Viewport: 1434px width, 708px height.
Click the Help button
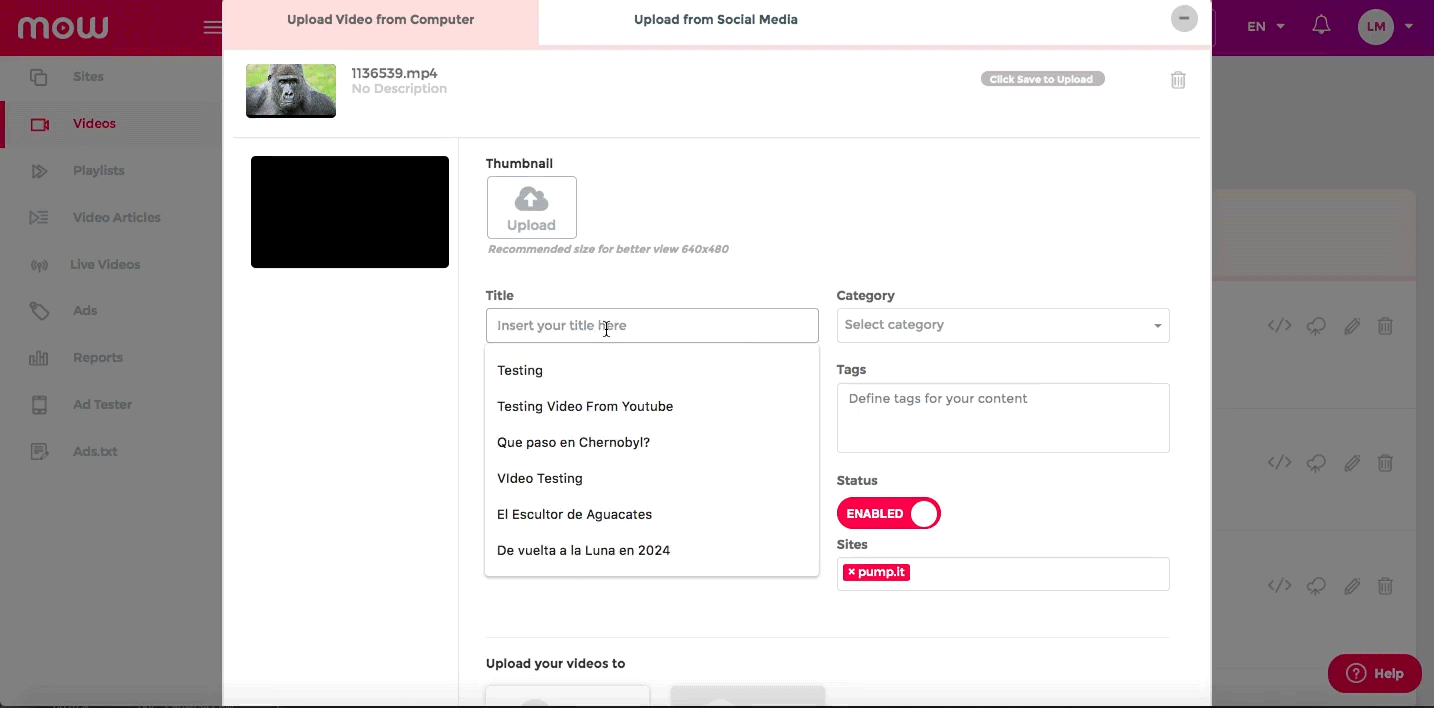click(1374, 673)
